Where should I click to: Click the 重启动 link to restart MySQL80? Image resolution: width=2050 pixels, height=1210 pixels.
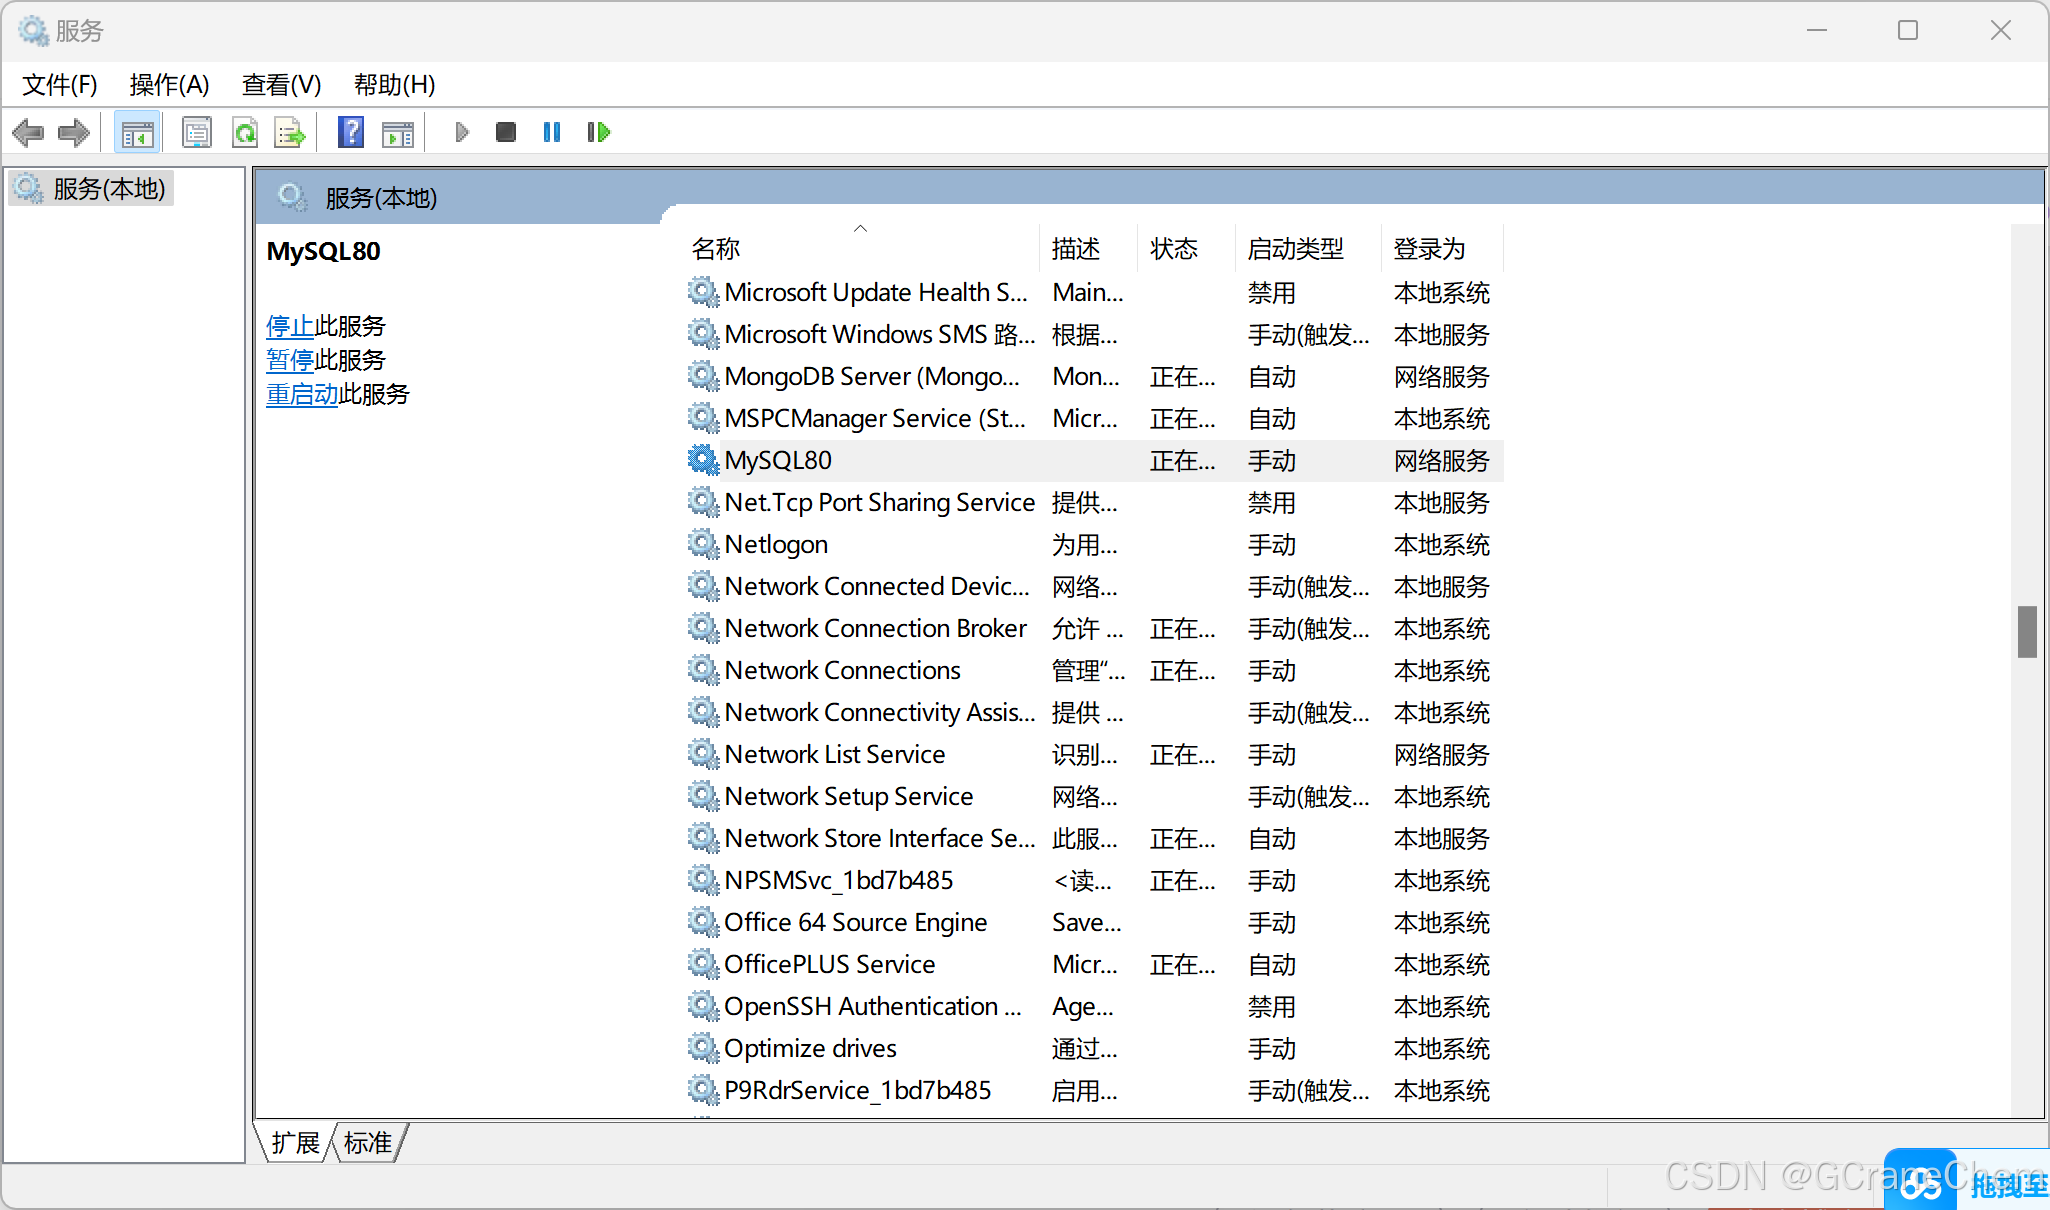tap(302, 394)
